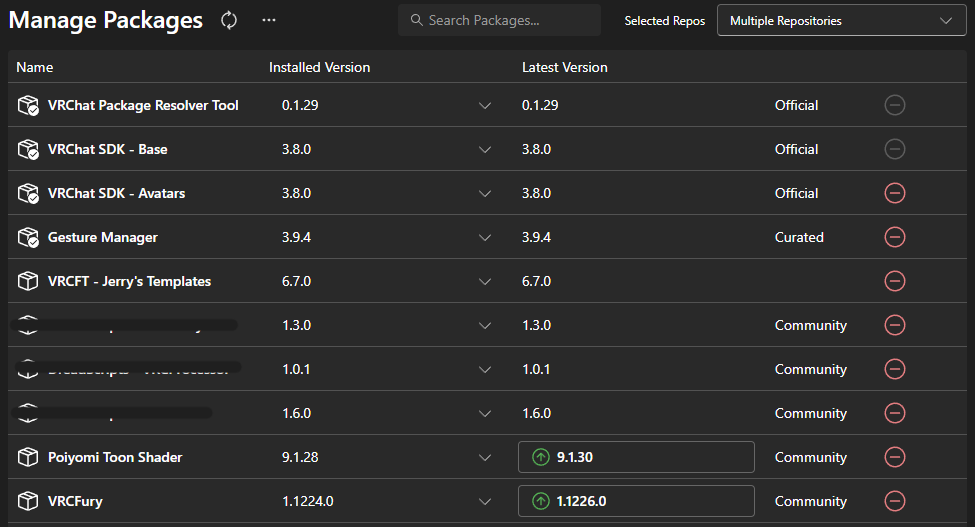Click installed version 1.1224.0 of VRCFury

click(x=308, y=502)
